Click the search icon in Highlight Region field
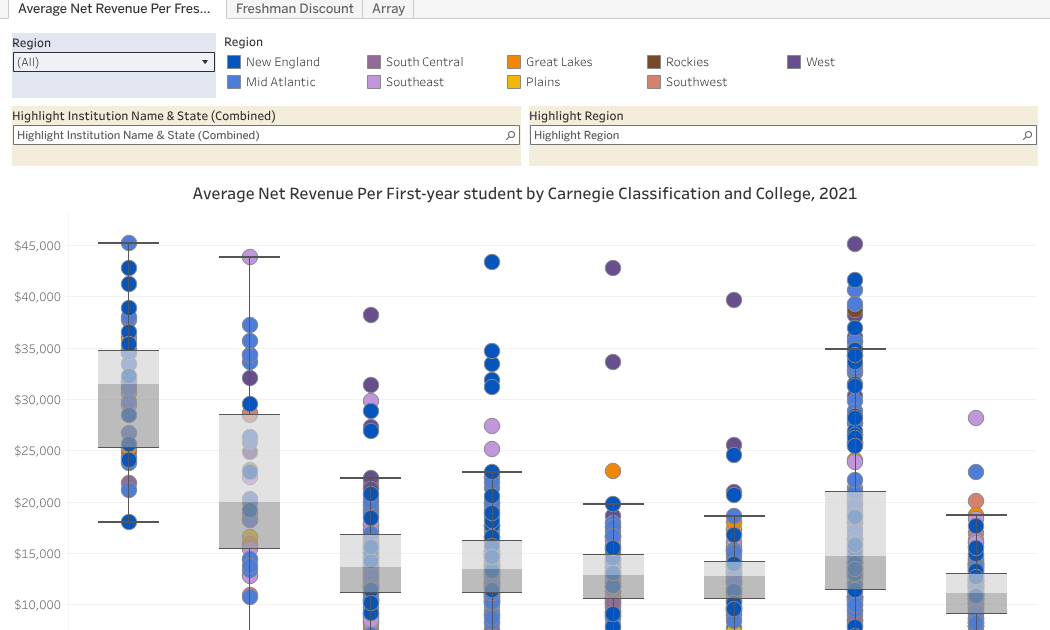Viewport: 1050px width, 630px height. (1028, 135)
